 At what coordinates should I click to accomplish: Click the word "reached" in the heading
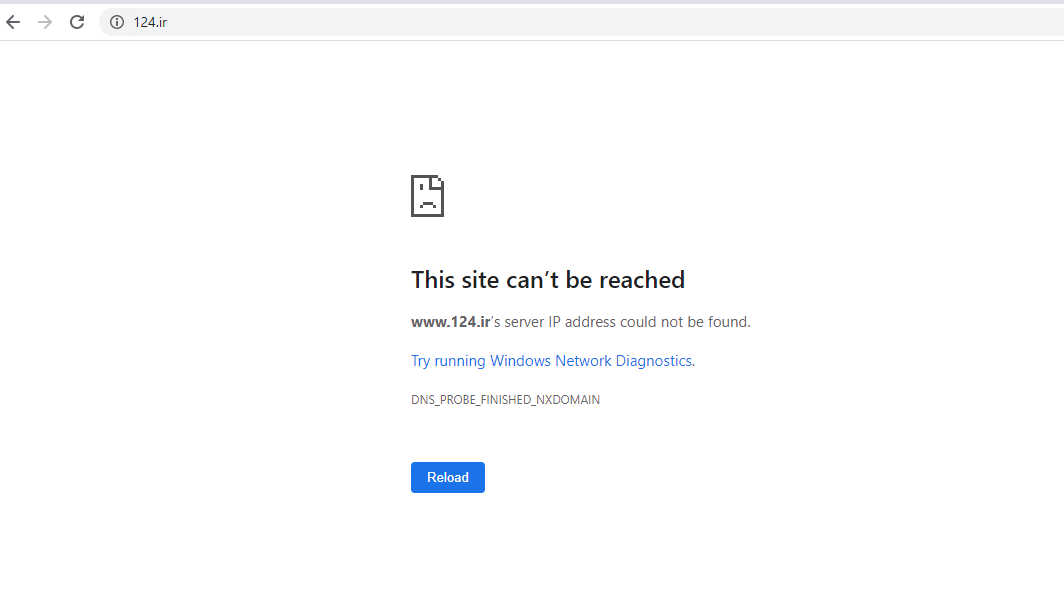(x=641, y=280)
